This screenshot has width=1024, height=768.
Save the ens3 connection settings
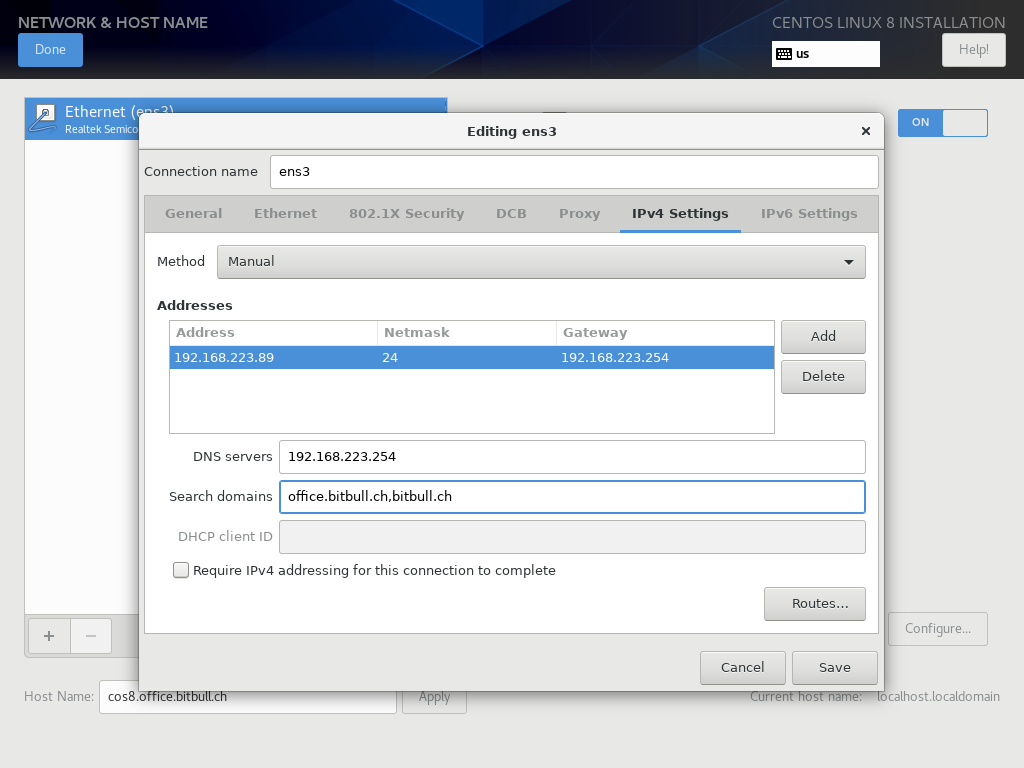[835, 667]
